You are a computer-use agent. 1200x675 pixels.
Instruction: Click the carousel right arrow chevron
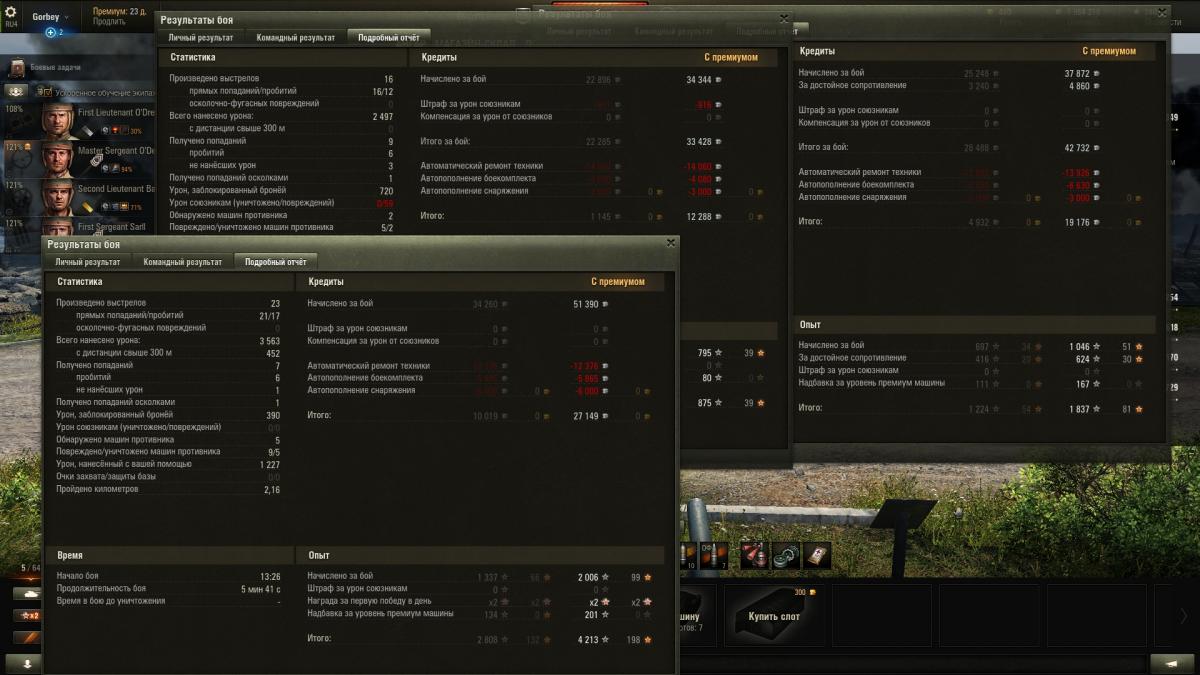[x=1184, y=616]
